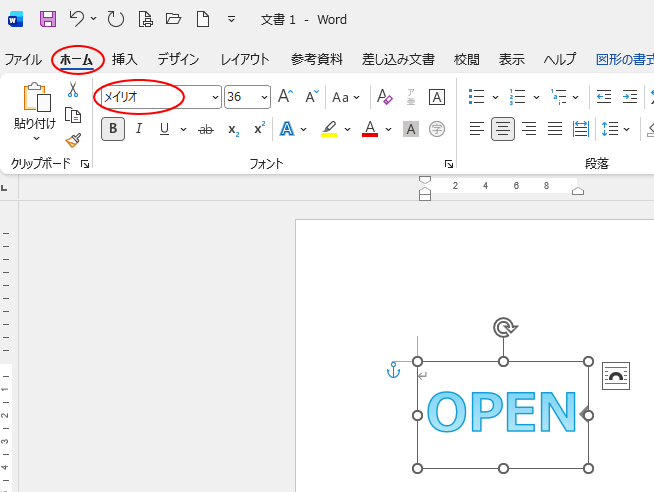Apply red font color
The width and height of the screenshot is (654, 492).
370,129
